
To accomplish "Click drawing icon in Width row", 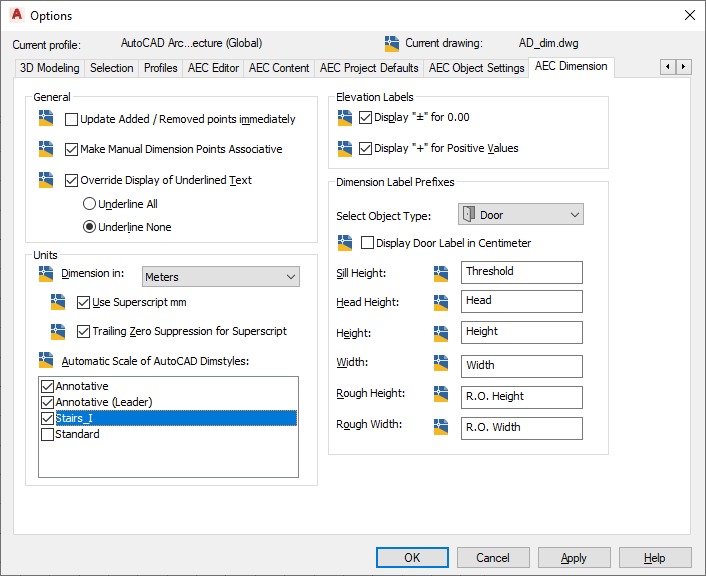I will (x=441, y=363).
